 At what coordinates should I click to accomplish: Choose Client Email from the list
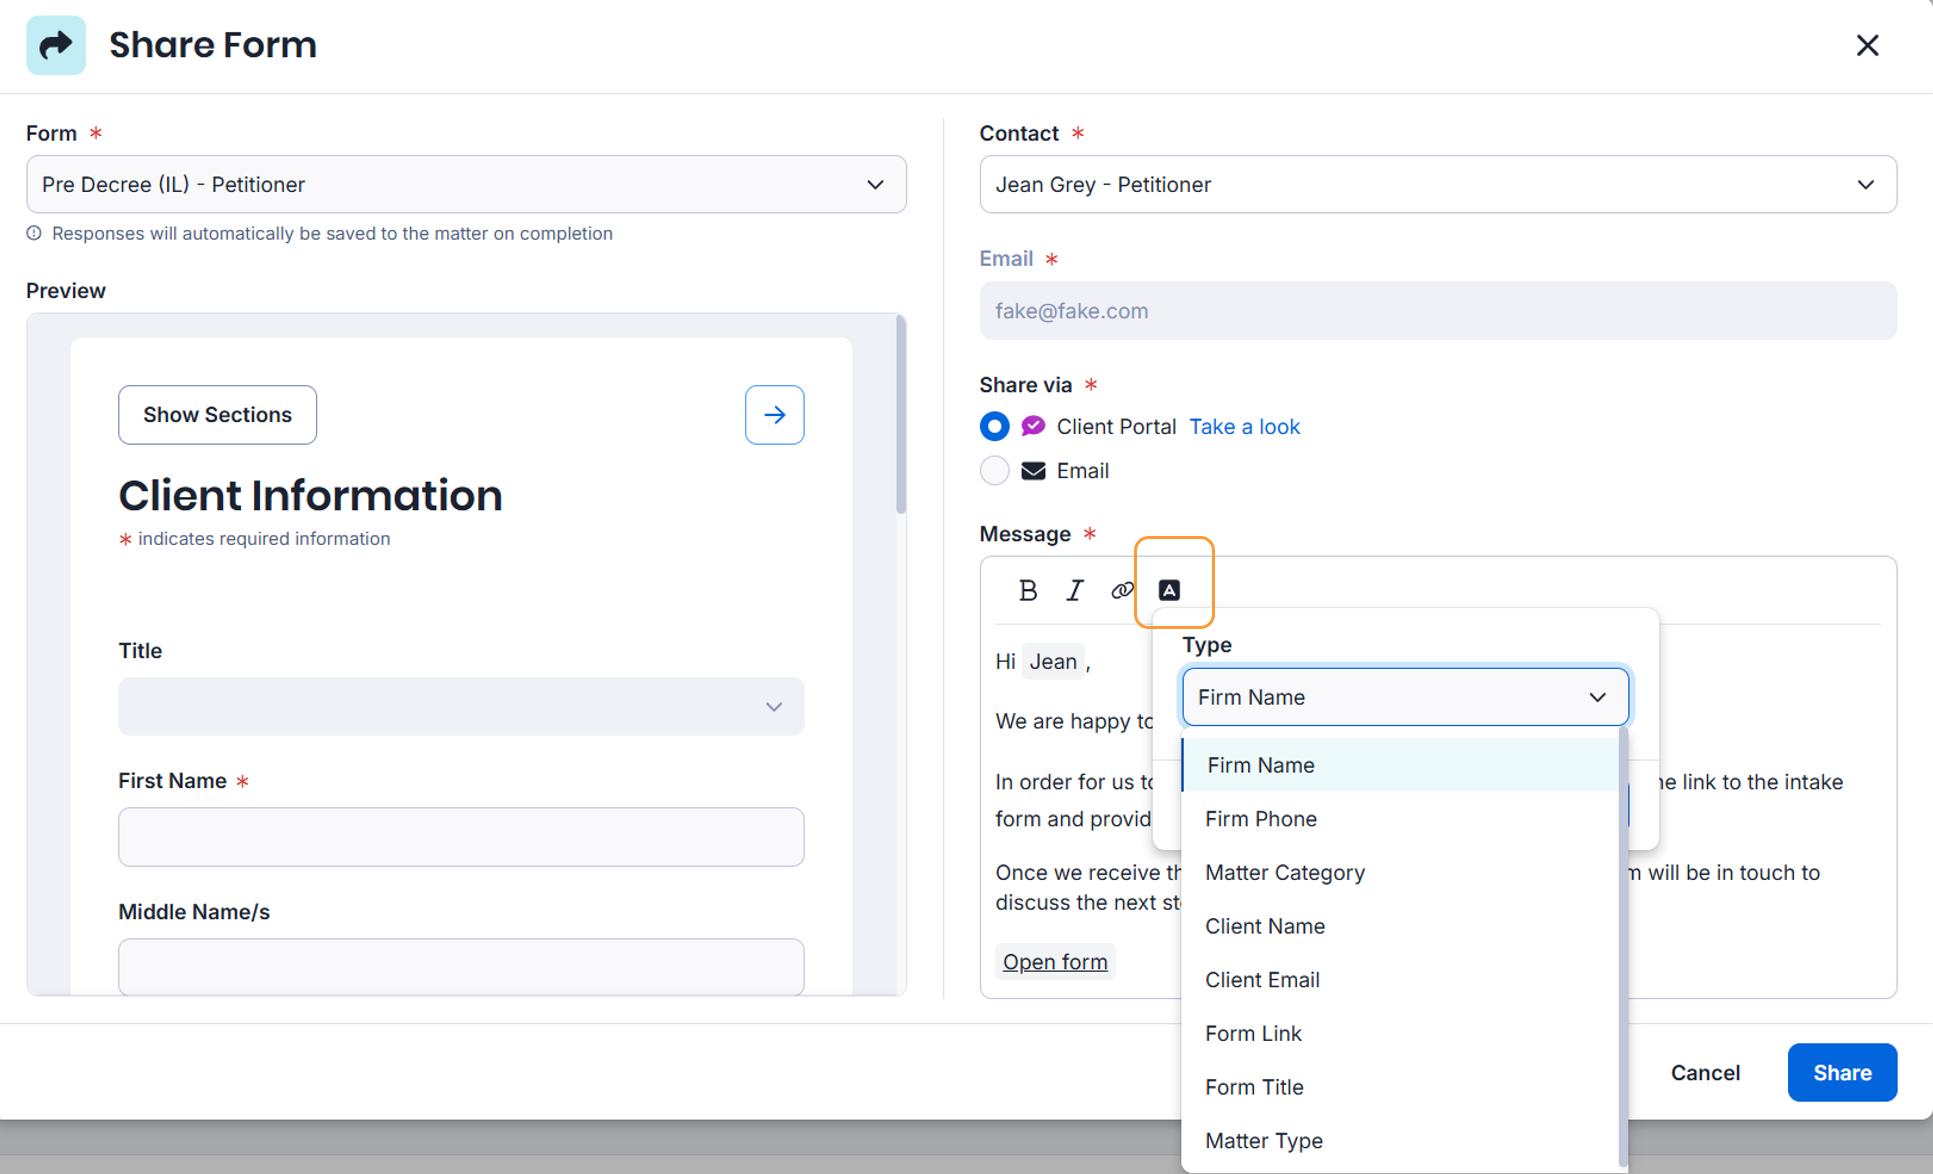[x=1262, y=980]
